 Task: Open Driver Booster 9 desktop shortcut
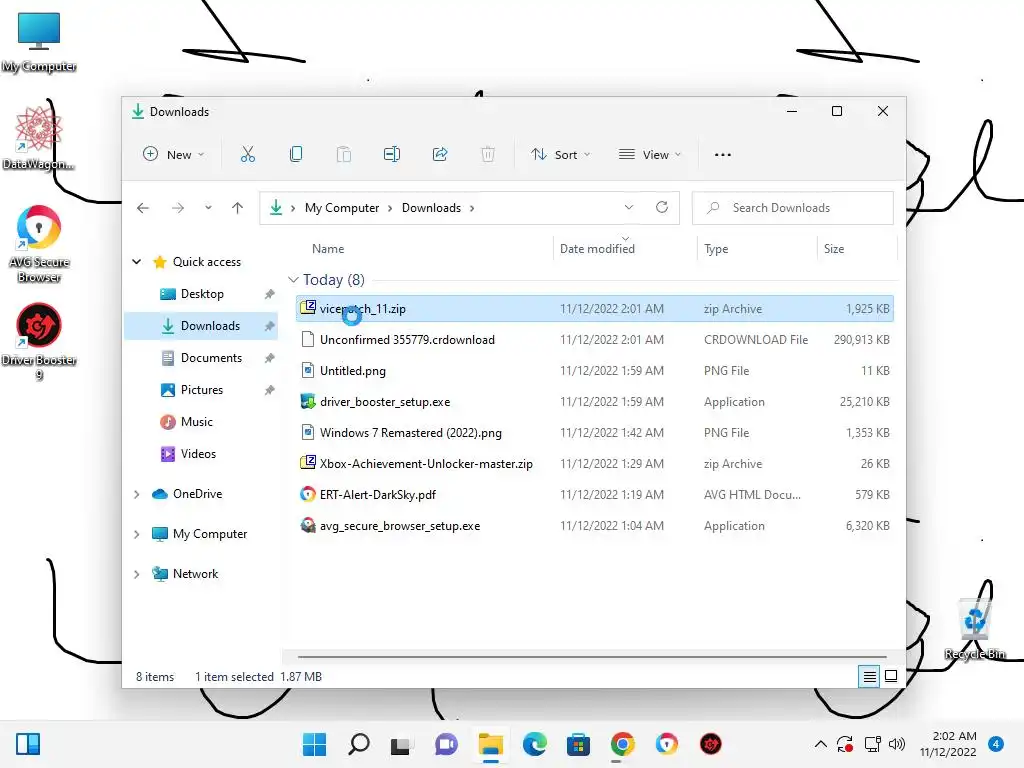click(x=39, y=342)
